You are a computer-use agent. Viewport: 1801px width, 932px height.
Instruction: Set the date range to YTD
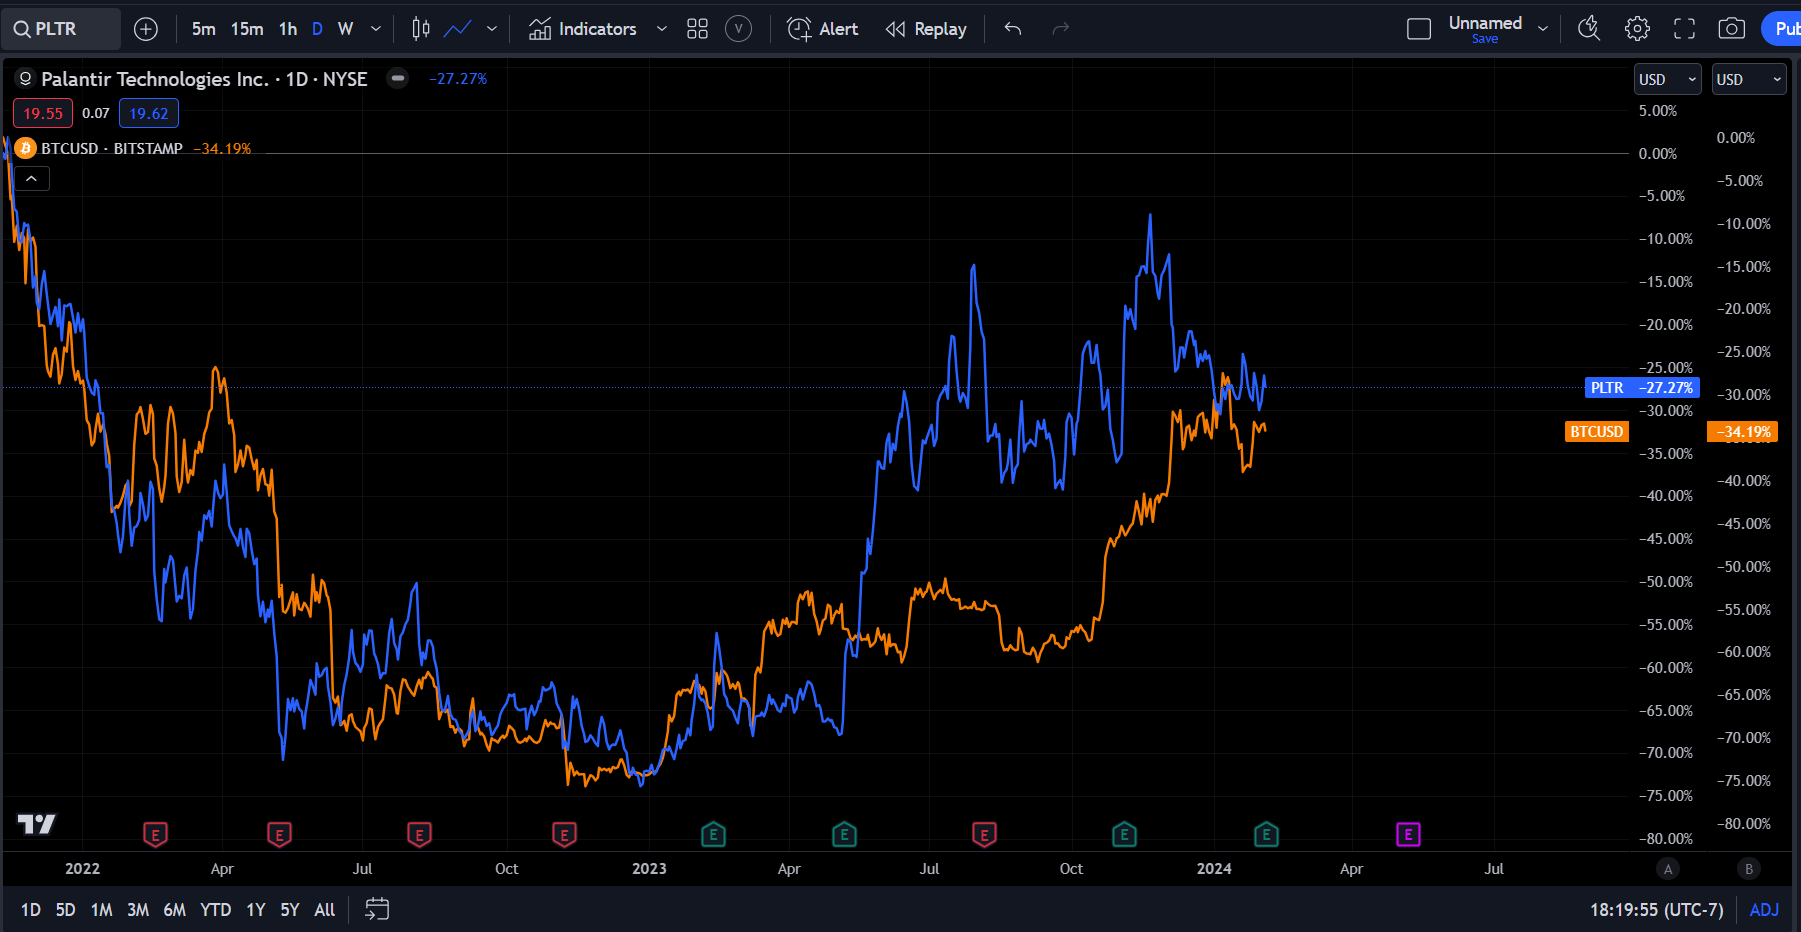click(x=215, y=910)
